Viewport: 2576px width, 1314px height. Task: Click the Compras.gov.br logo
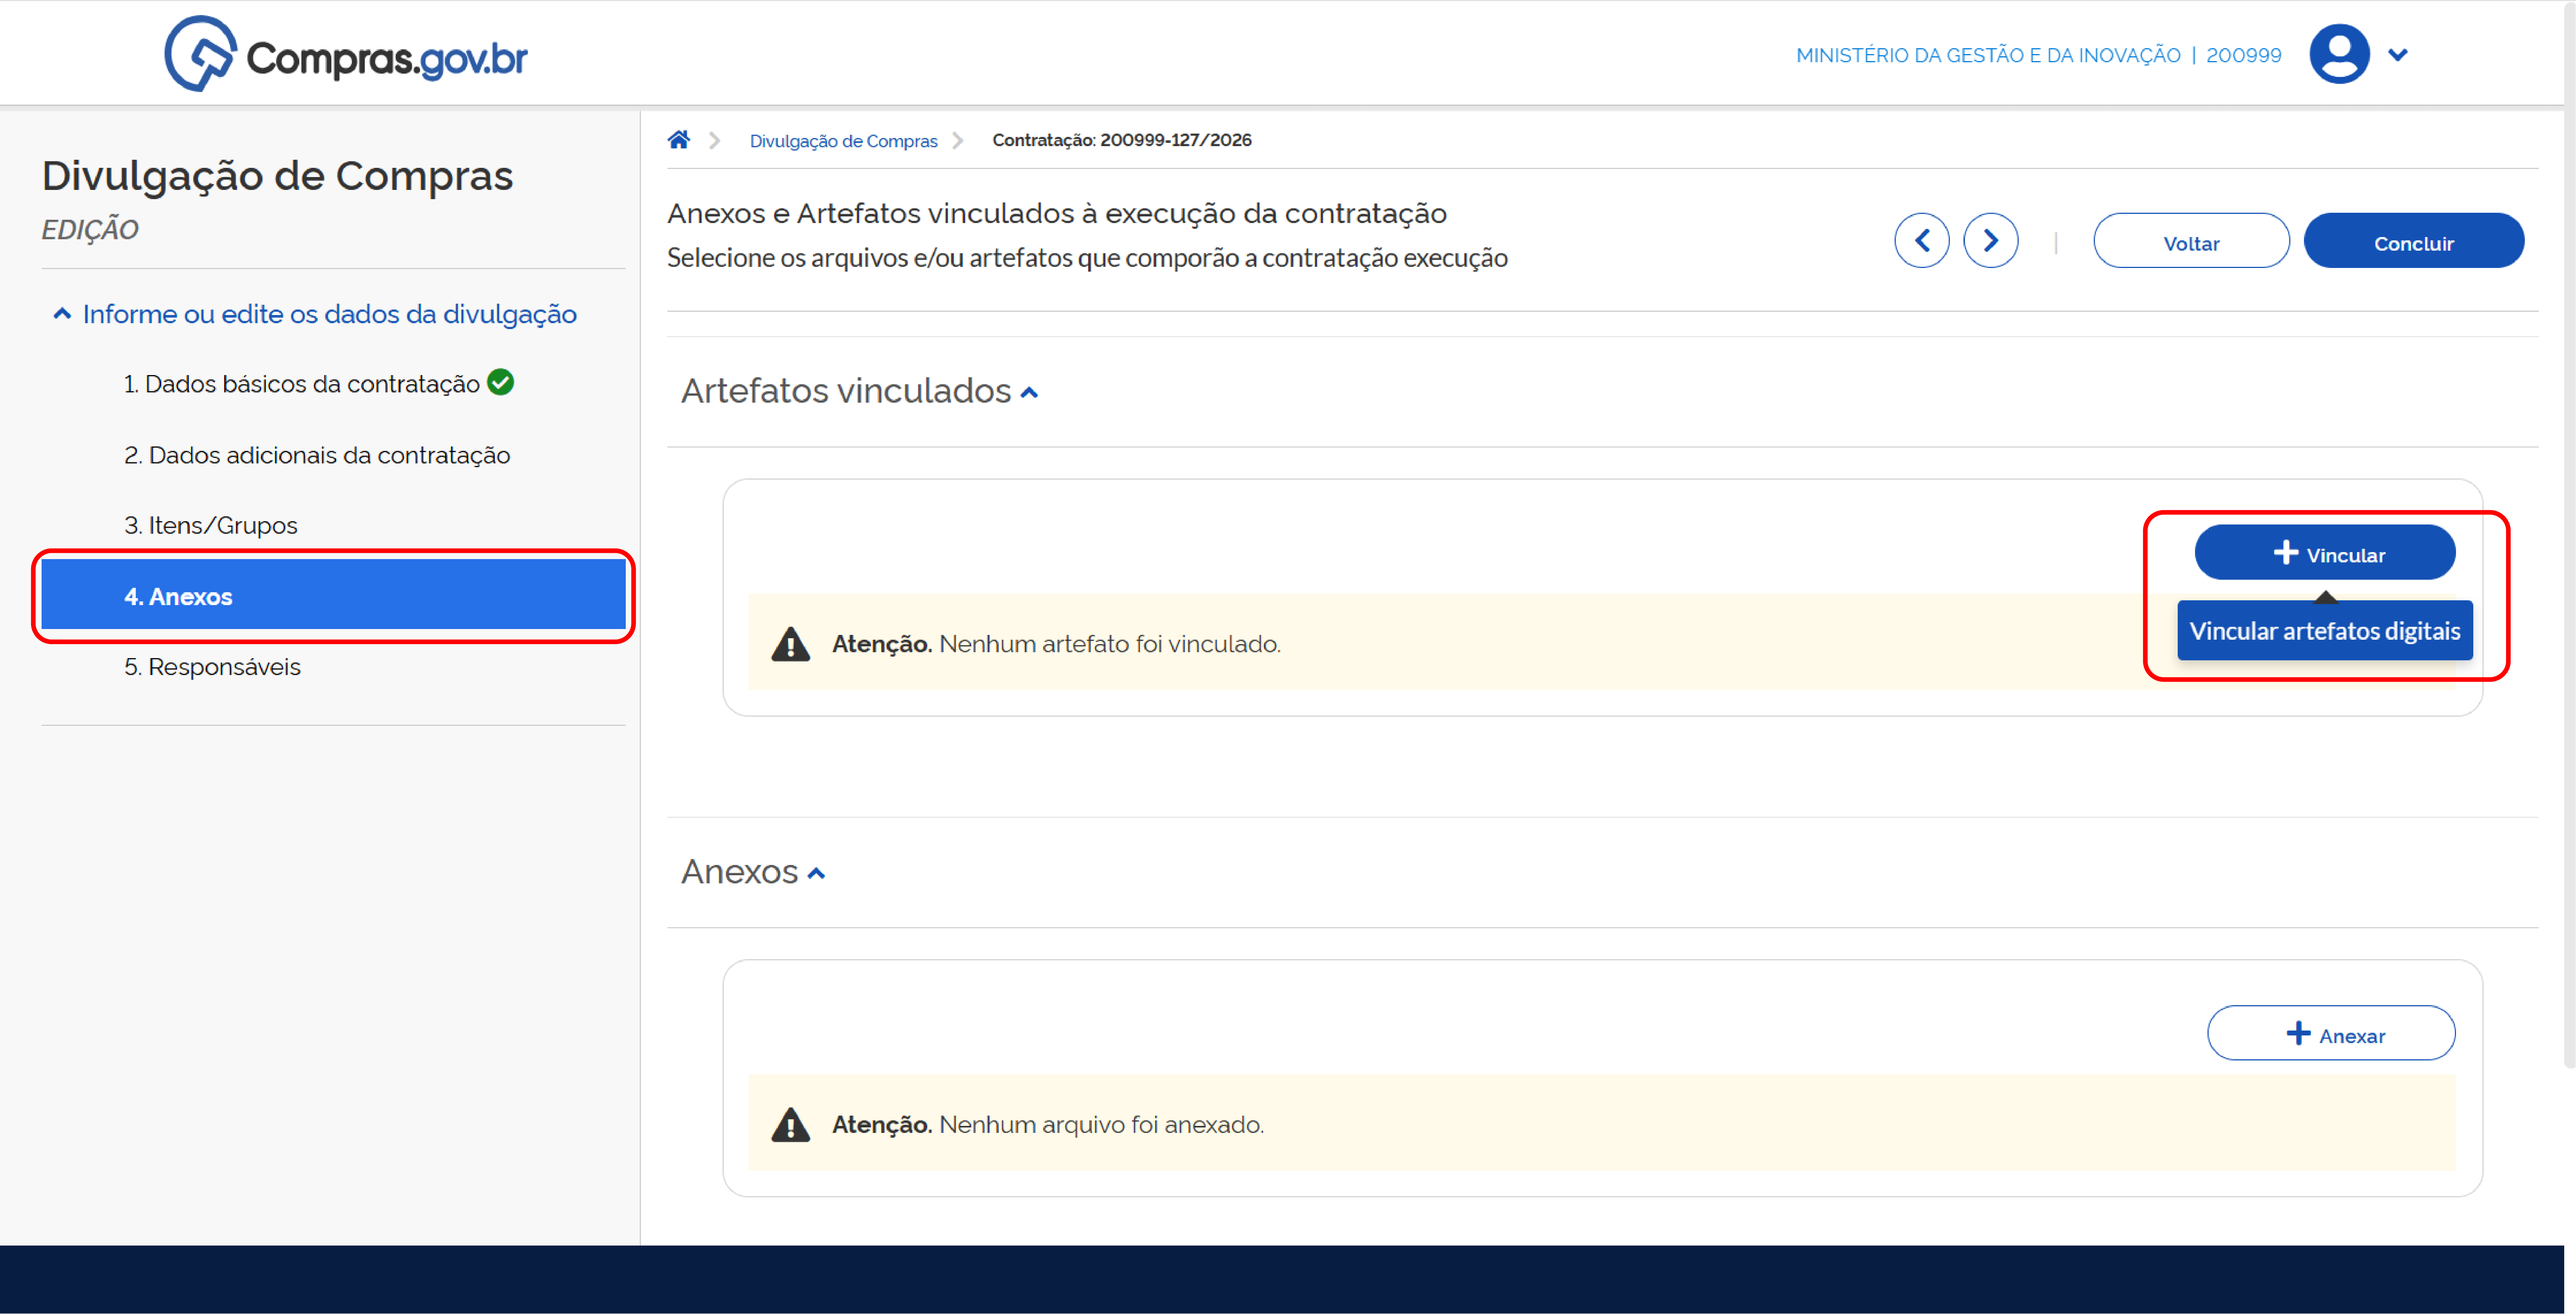click(x=346, y=54)
